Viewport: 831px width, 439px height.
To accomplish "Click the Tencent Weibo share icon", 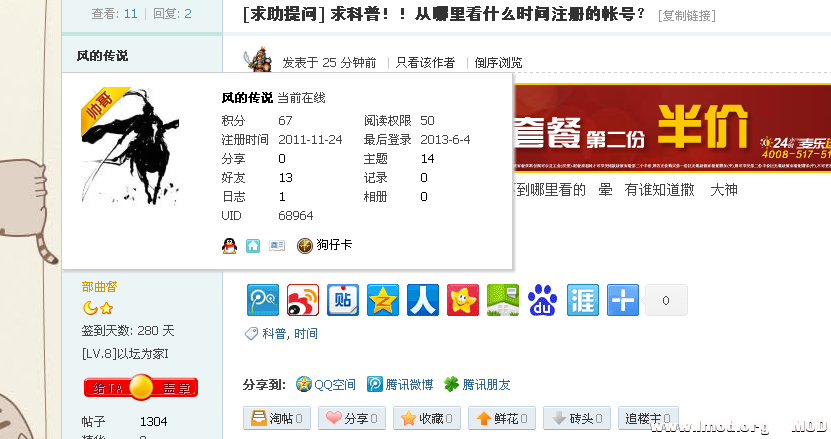I will click(x=263, y=300).
